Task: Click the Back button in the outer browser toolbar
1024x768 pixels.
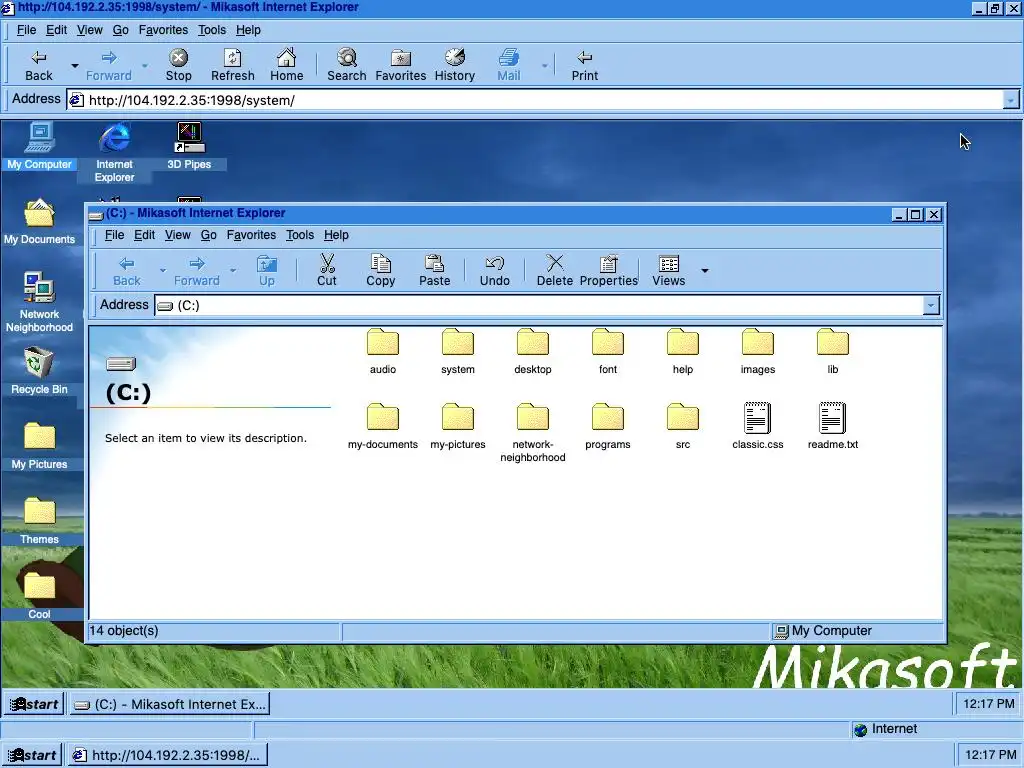Action: (x=39, y=65)
